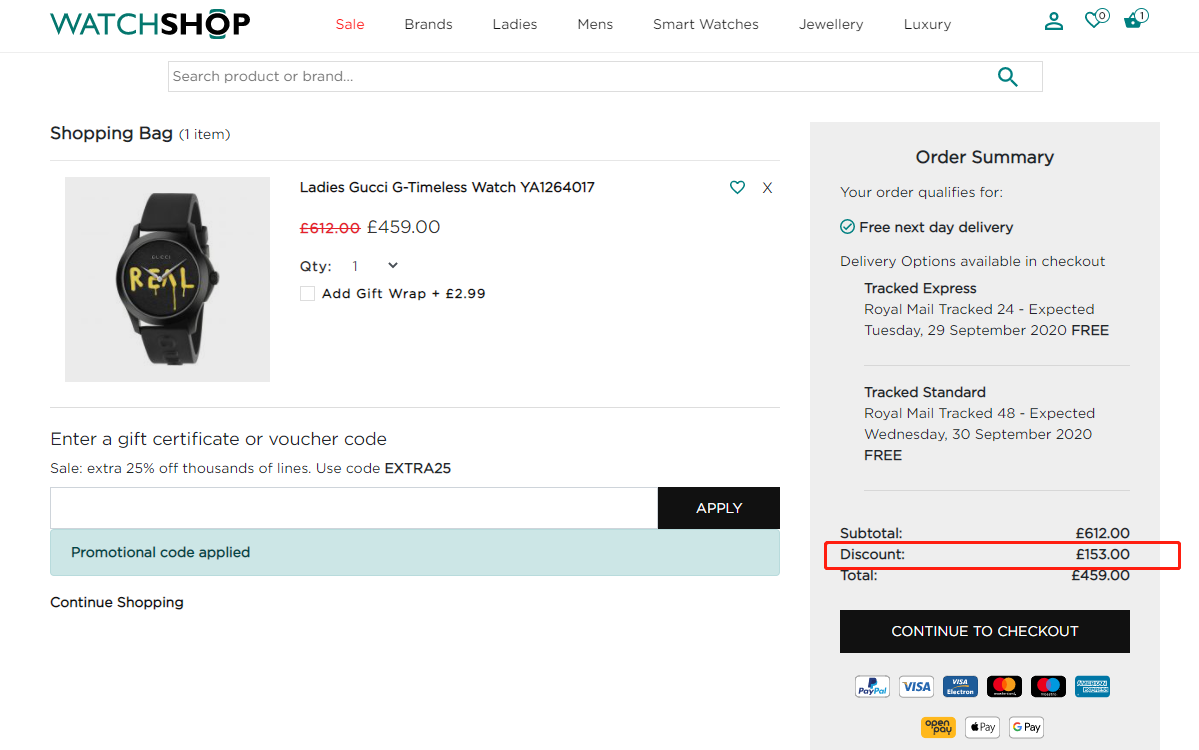
Task: Save Gucci watch to wishlist heart
Action: tap(737, 187)
